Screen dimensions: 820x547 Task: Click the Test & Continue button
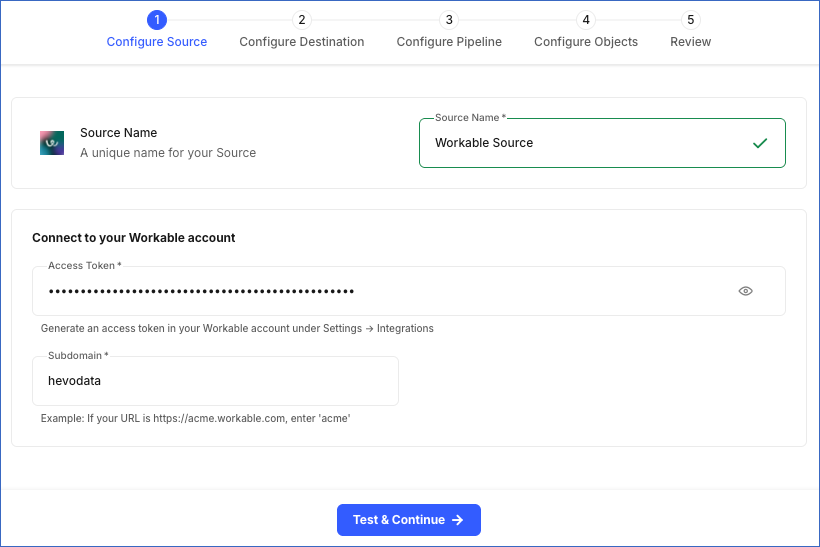pos(408,520)
